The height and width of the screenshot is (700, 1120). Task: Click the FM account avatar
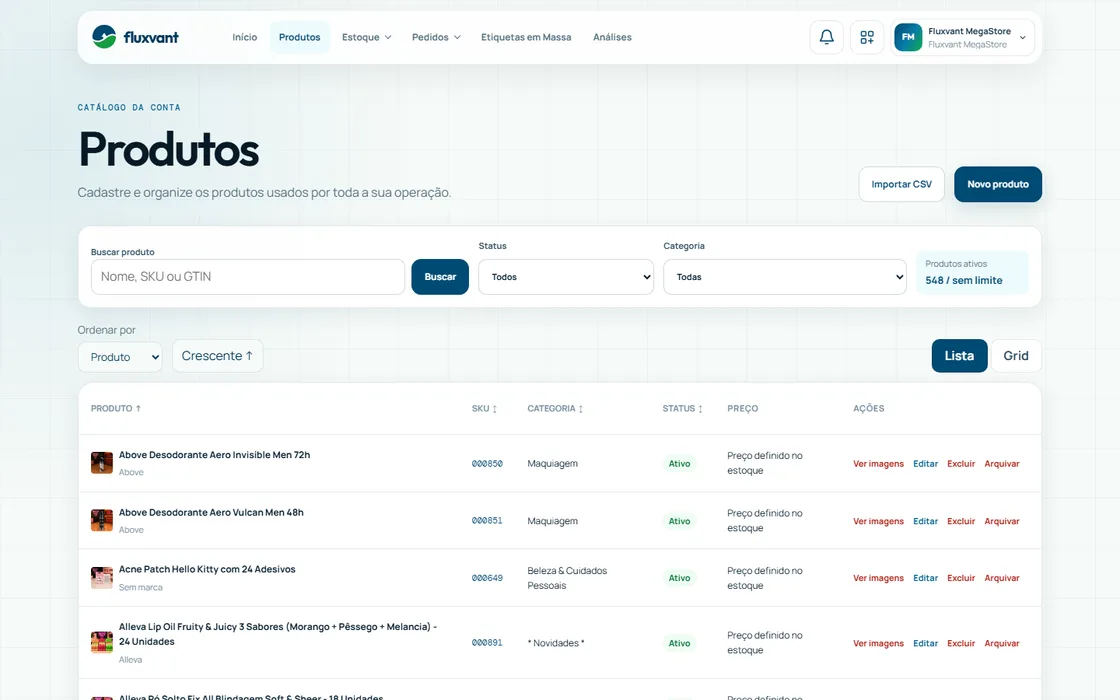click(908, 37)
